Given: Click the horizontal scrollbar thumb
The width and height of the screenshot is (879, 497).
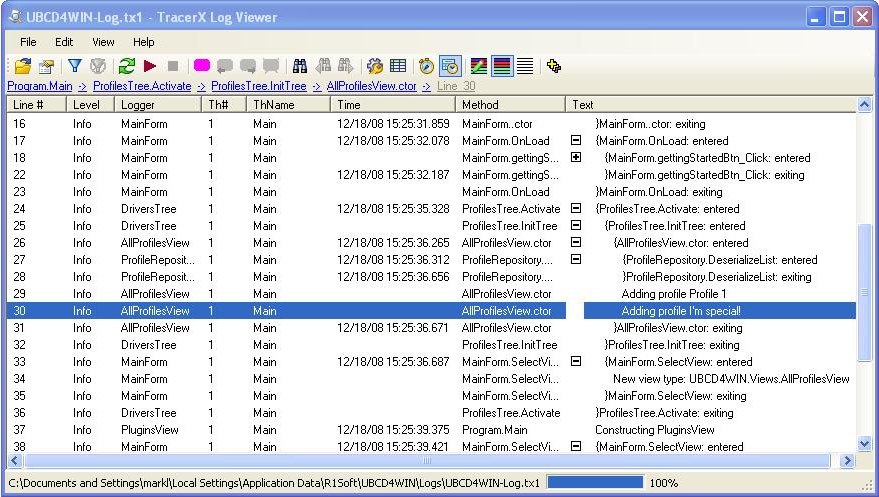Looking at the screenshot, I should (427, 461).
